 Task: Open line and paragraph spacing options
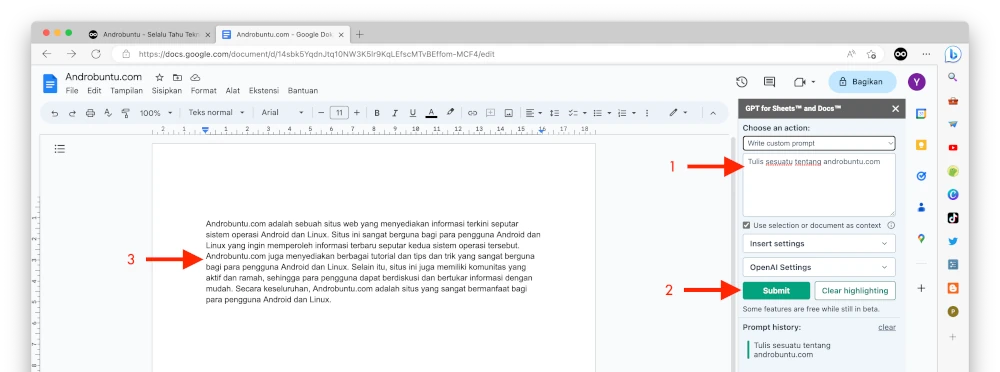pyautogui.click(x=554, y=113)
